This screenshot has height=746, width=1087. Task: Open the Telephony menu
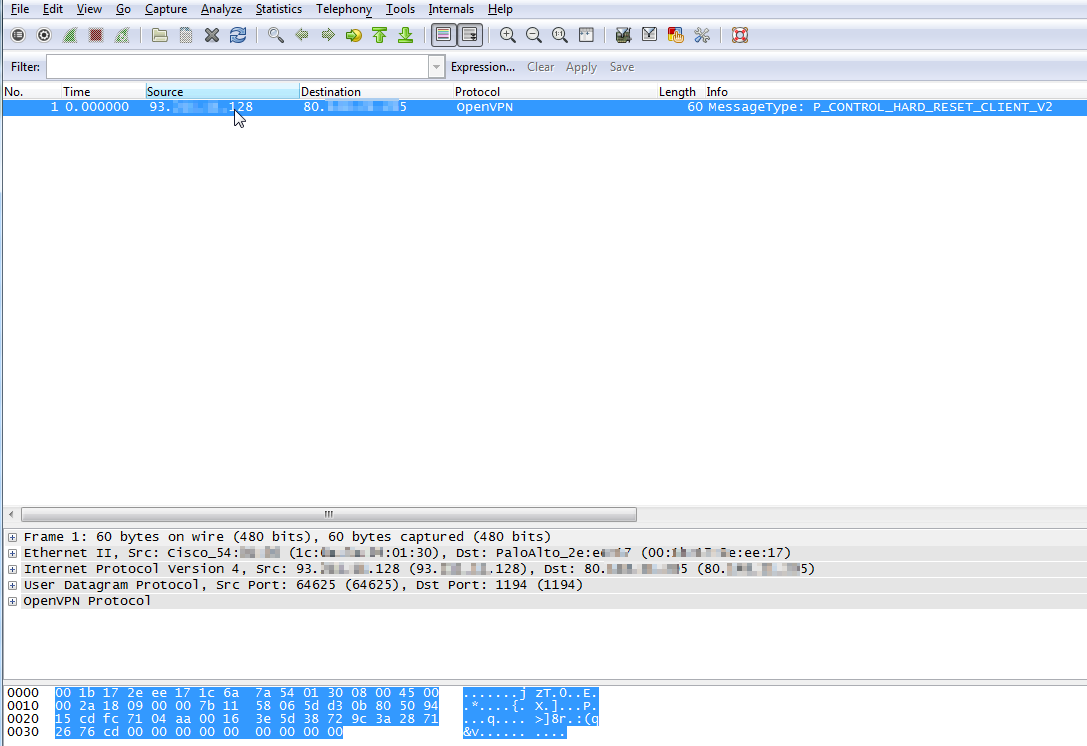coord(343,9)
